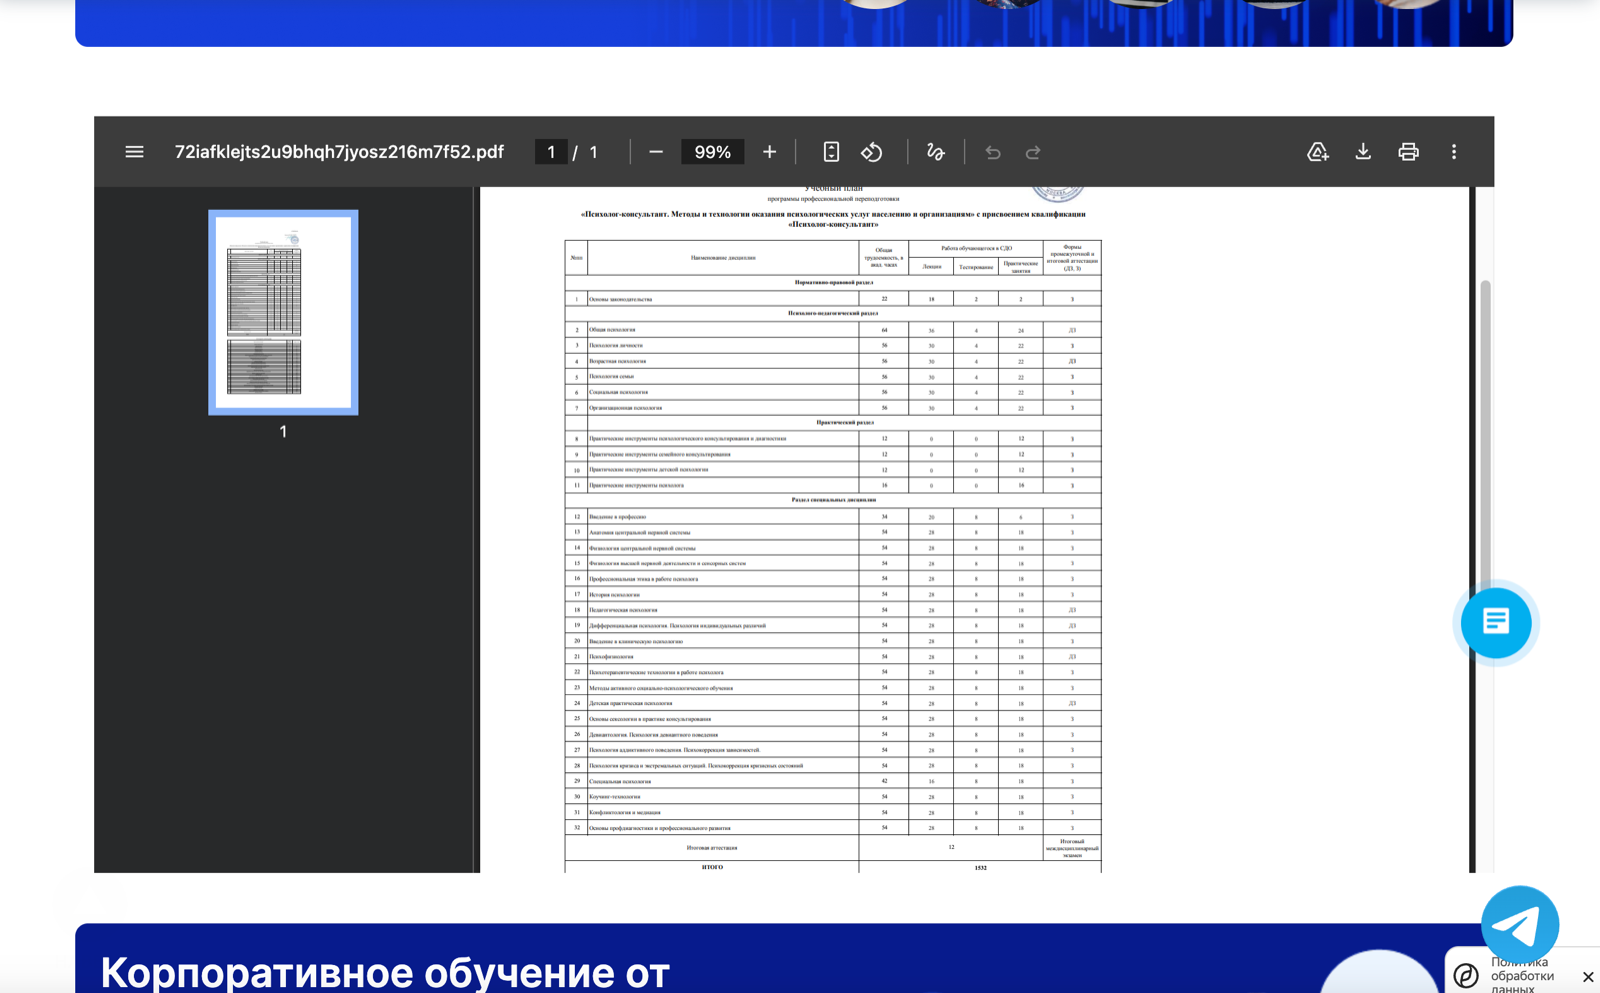Click the Тестирование column header

point(976,267)
